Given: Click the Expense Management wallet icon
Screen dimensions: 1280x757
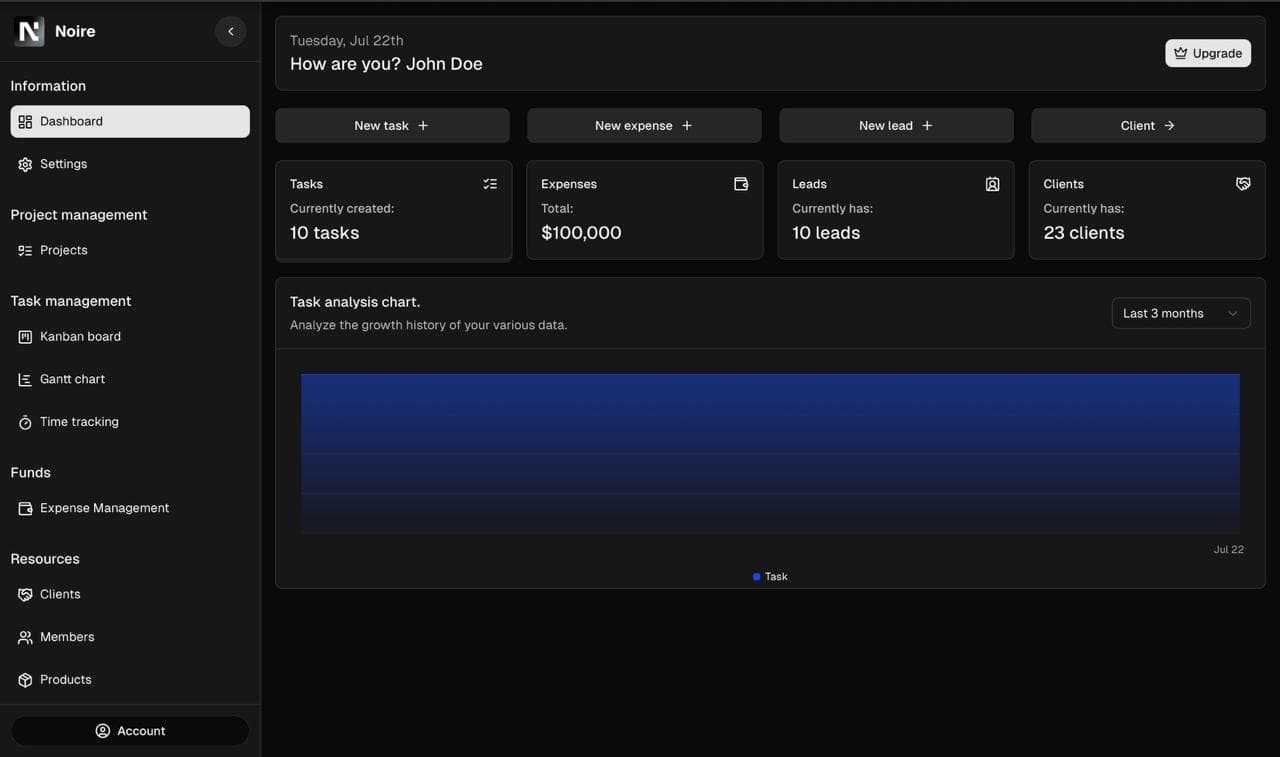Looking at the screenshot, I should click(24, 508).
